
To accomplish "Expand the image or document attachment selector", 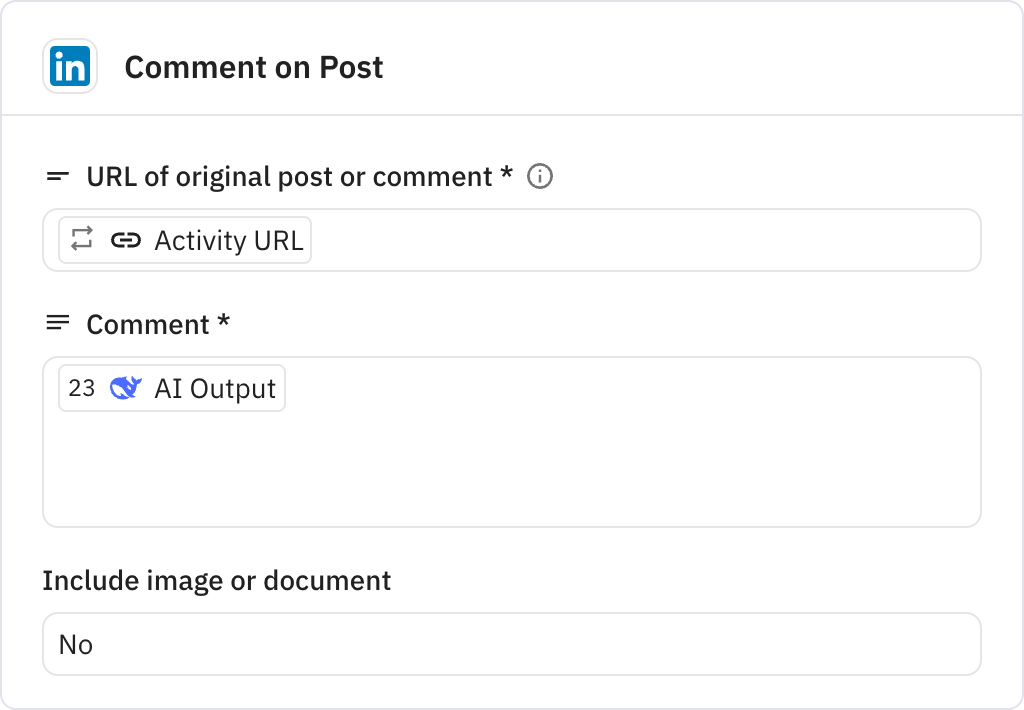I will click(512, 644).
